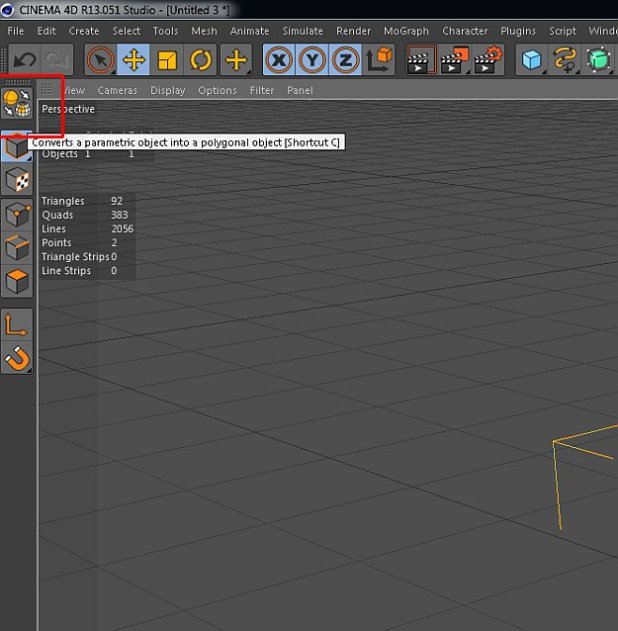Open the Mesh menu
Screen dimensions: 618x631
204,31
